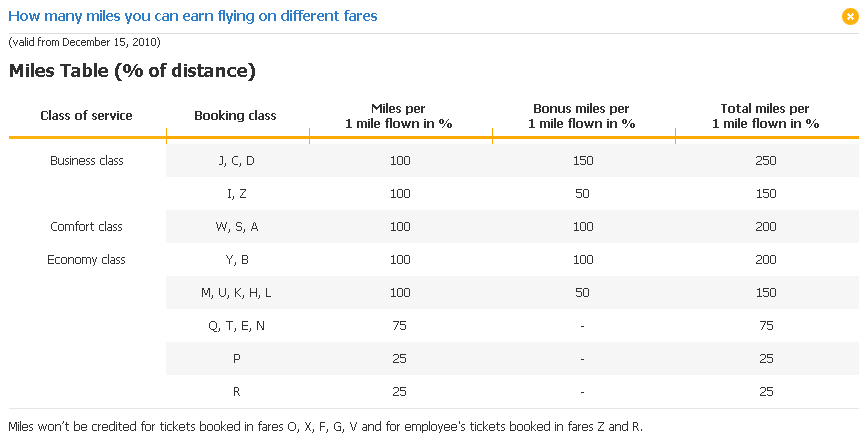This screenshot has height=439, width=862.
Task: Click the 'Class of service' column header
Action: (86, 116)
